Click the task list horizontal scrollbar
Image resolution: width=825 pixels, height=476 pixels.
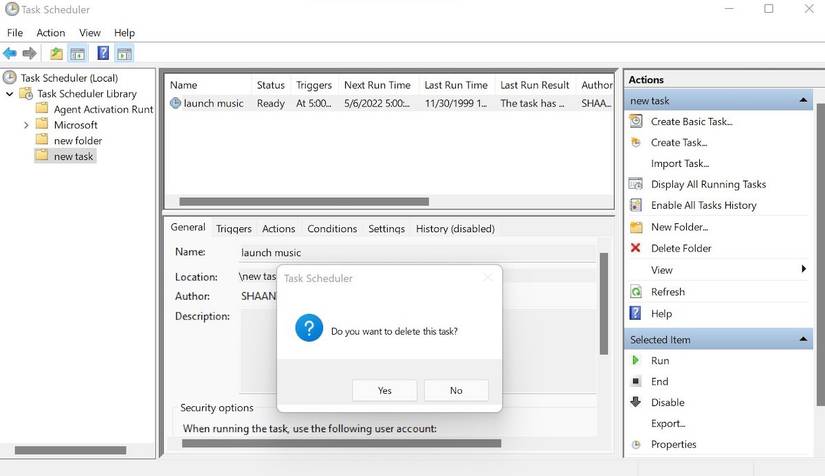(300, 202)
